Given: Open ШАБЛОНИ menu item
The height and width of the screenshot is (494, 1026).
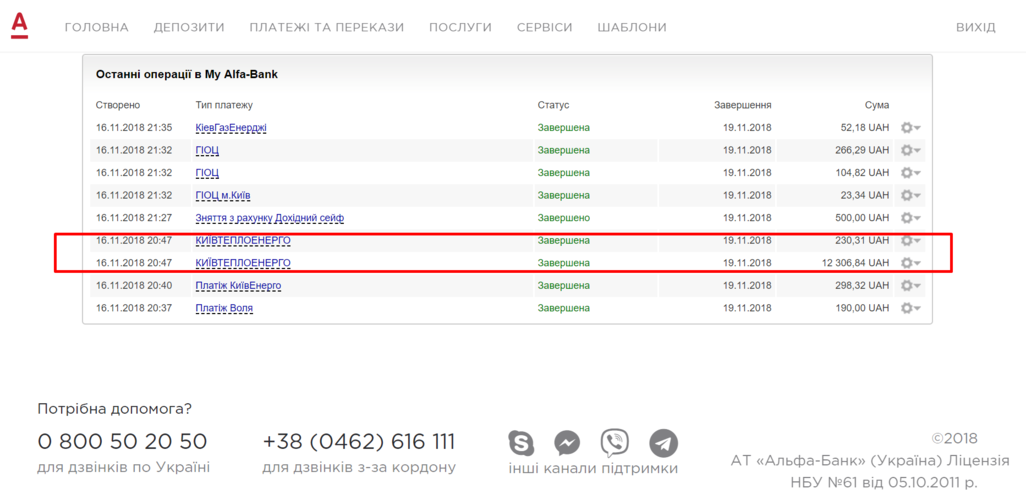Looking at the screenshot, I should [632, 27].
